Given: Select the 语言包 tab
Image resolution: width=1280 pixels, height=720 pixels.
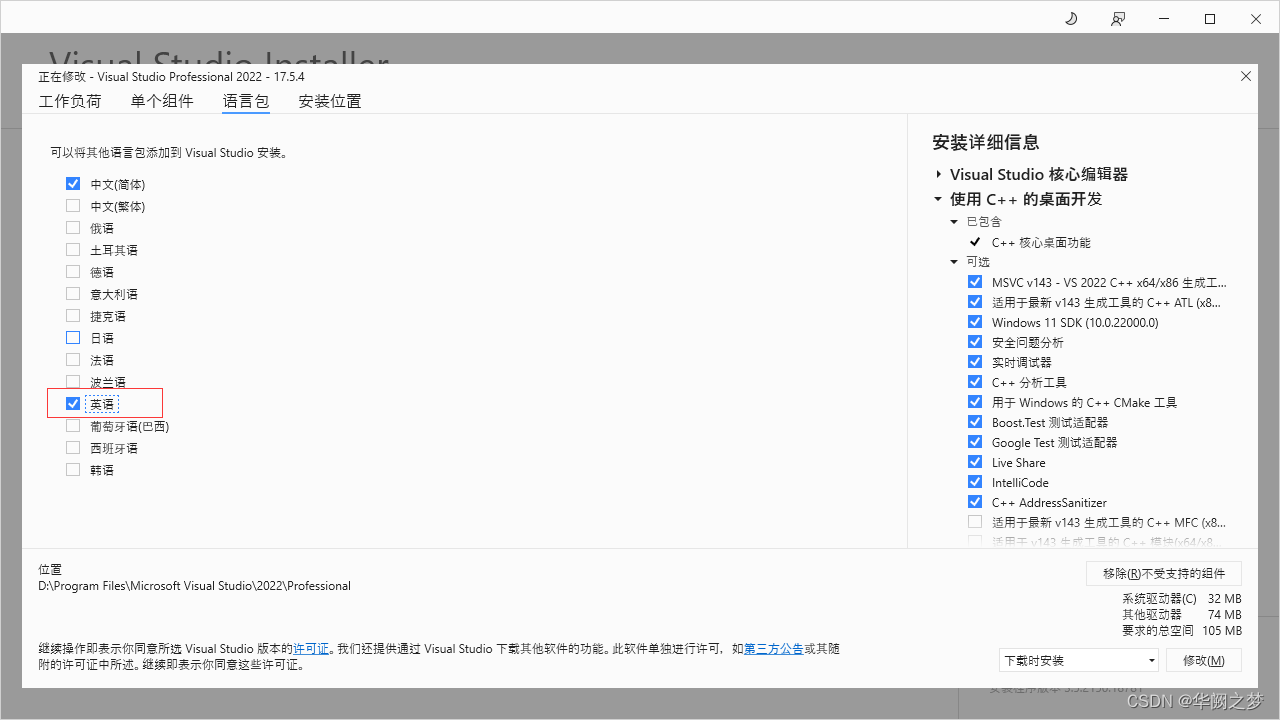Looking at the screenshot, I should [x=246, y=101].
